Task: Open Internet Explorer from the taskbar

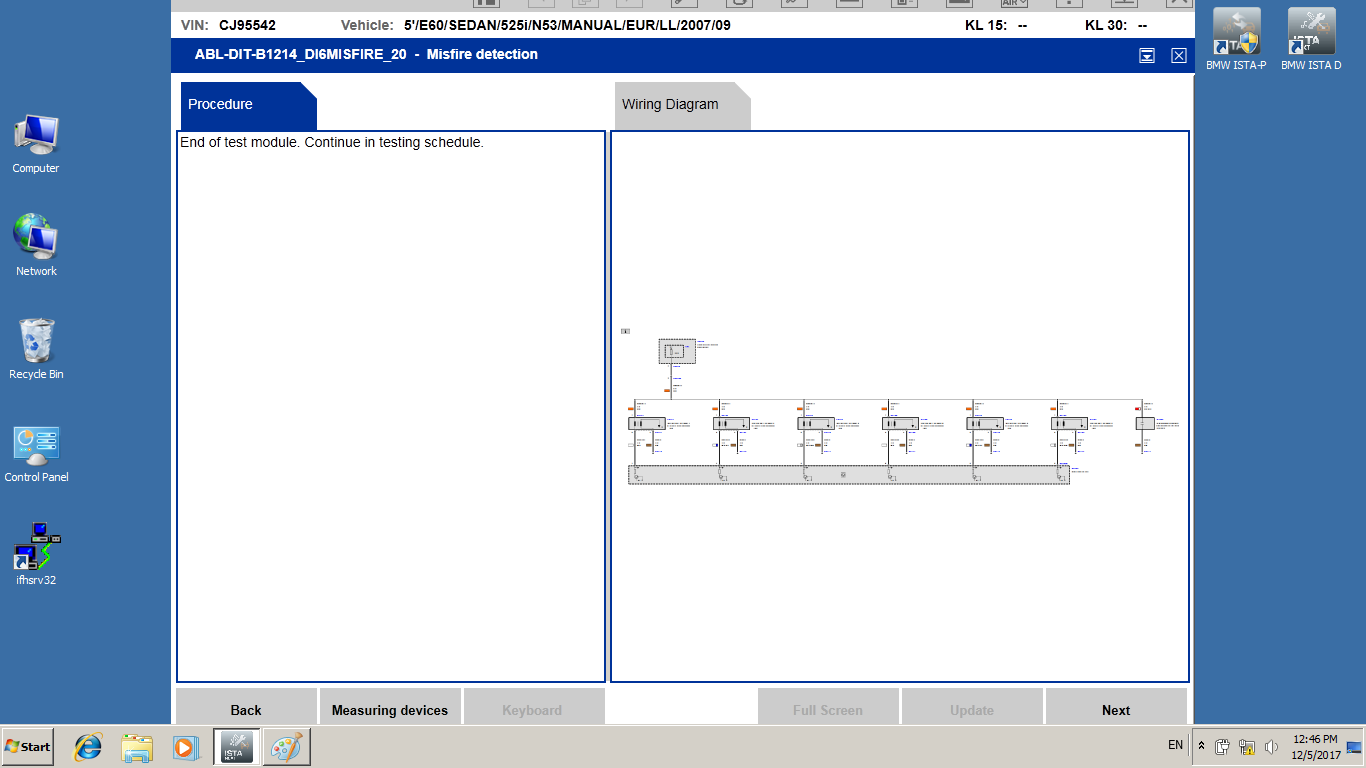Action: pos(88,746)
